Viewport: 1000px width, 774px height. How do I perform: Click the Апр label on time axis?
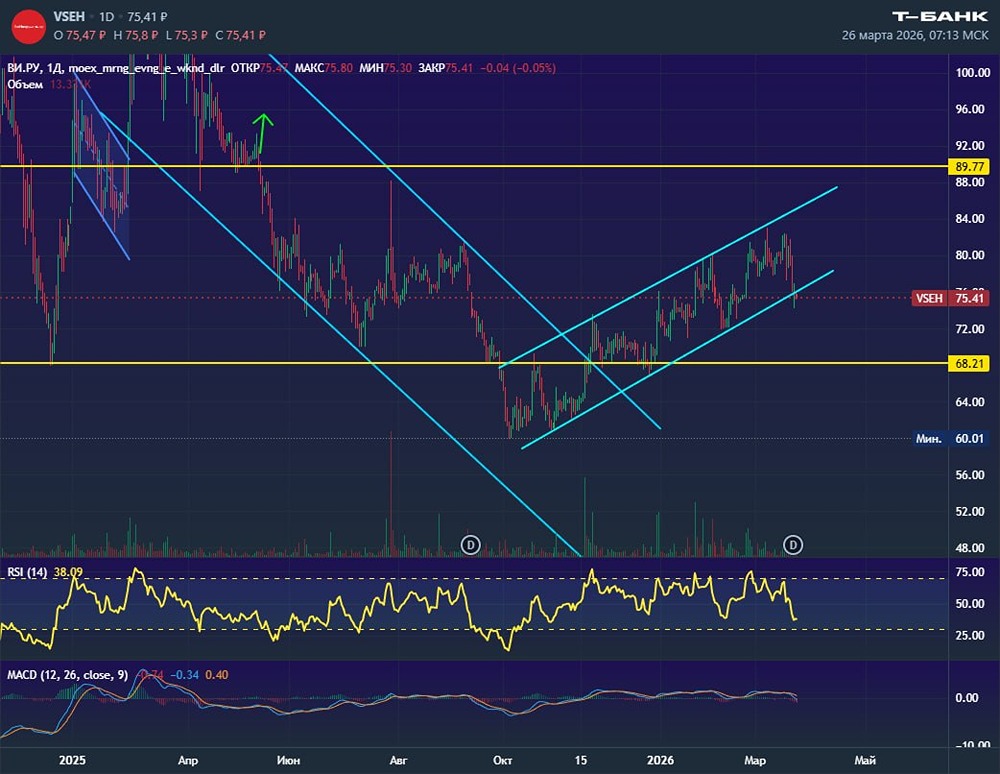coord(188,760)
